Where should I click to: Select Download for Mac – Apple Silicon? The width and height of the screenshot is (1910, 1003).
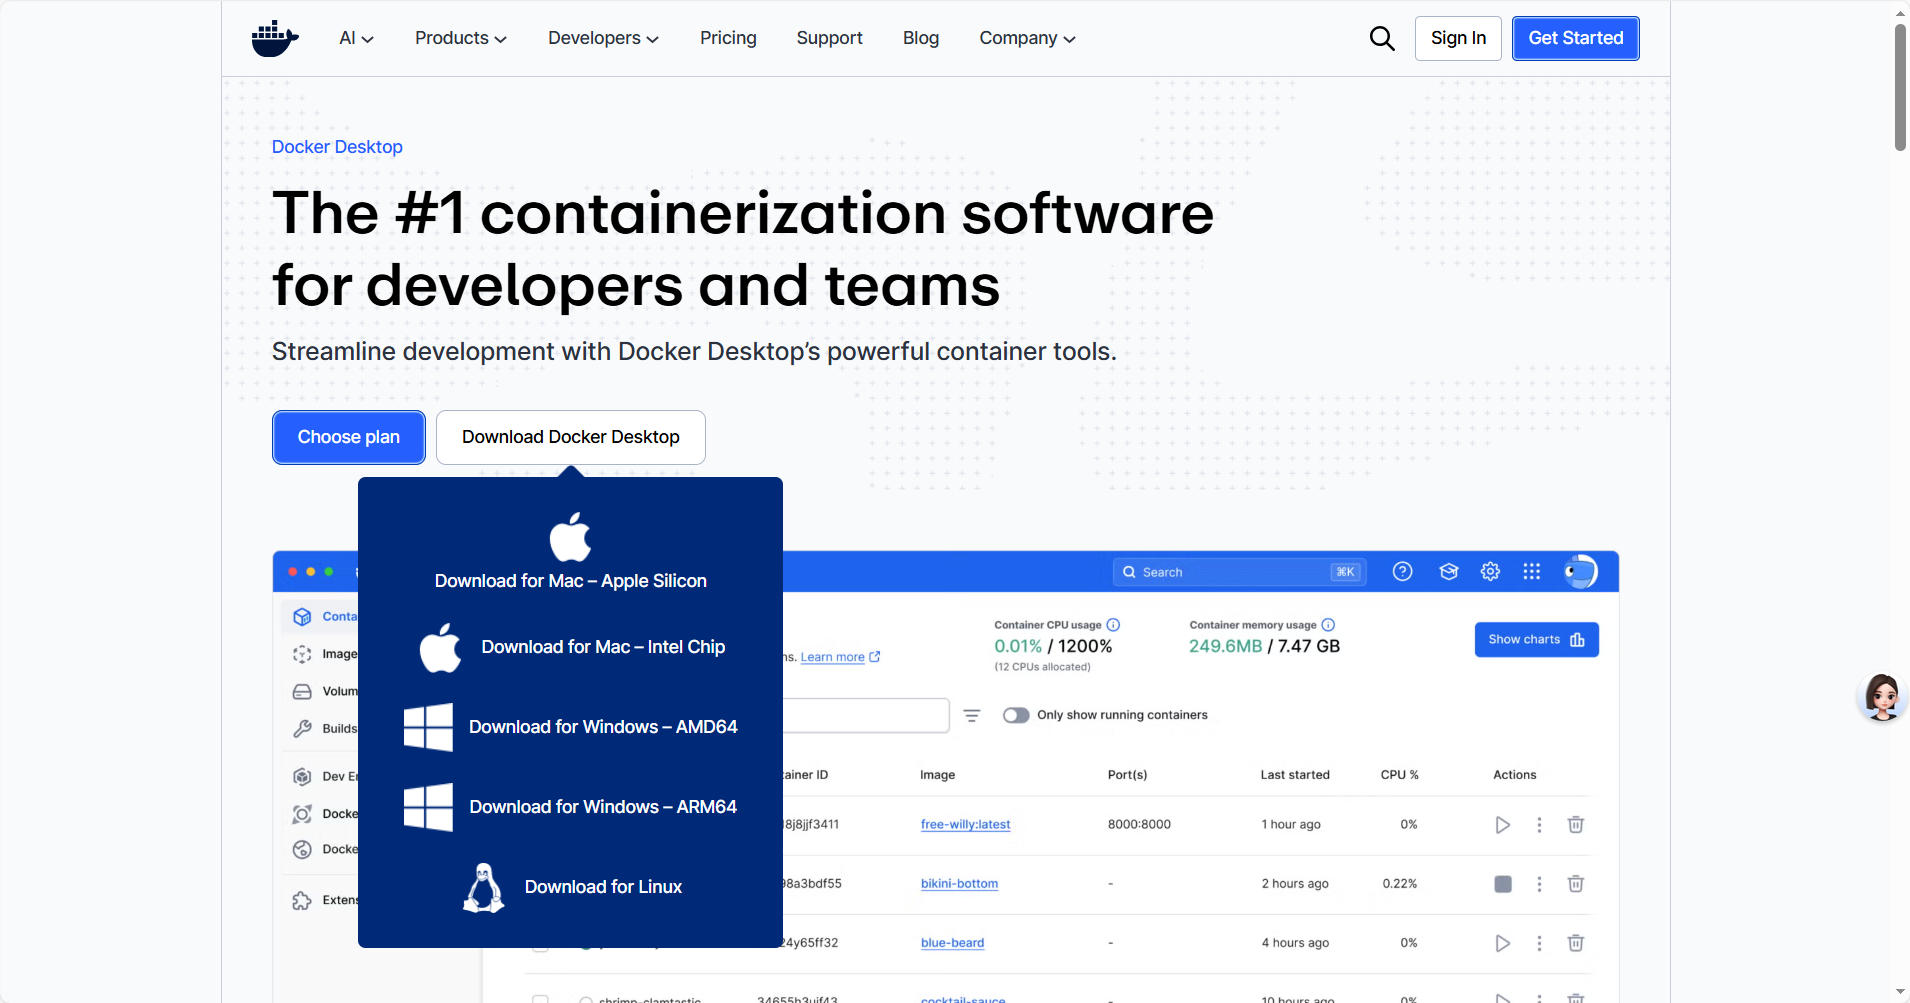570,581
